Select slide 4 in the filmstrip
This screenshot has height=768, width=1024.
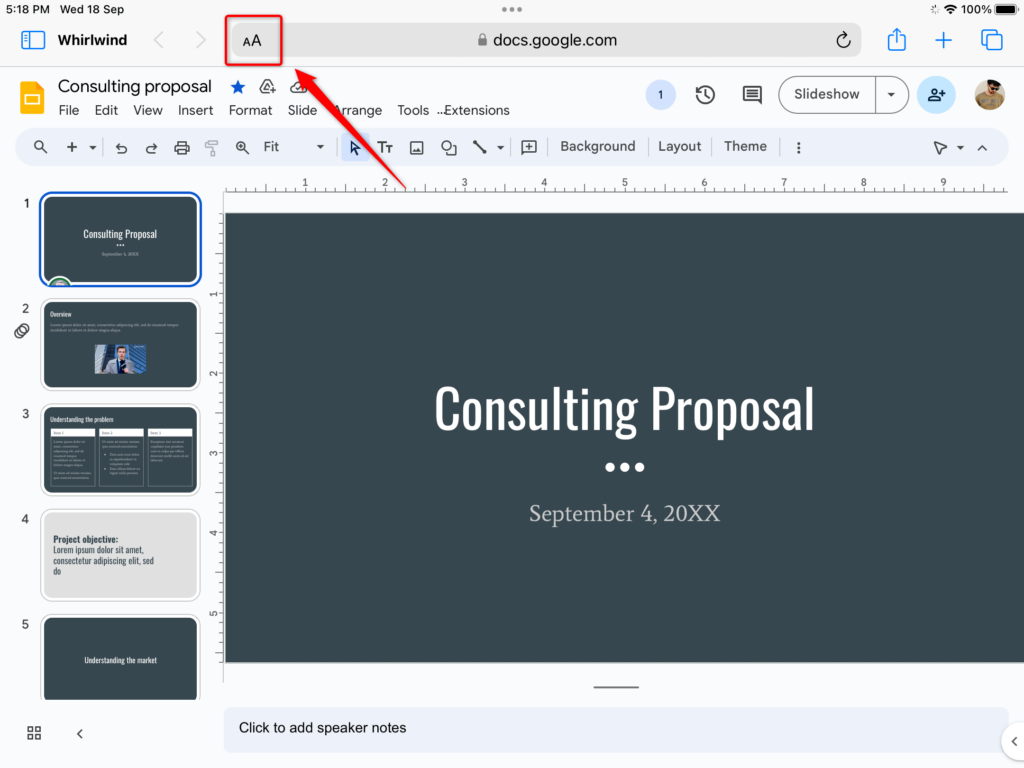pyautogui.click(x=120, y=553)
